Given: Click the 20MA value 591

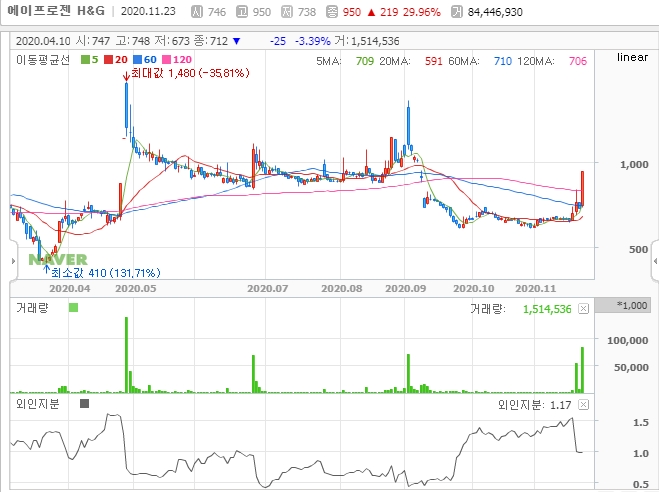Looking at the screenshot, I should coord(434,61).
